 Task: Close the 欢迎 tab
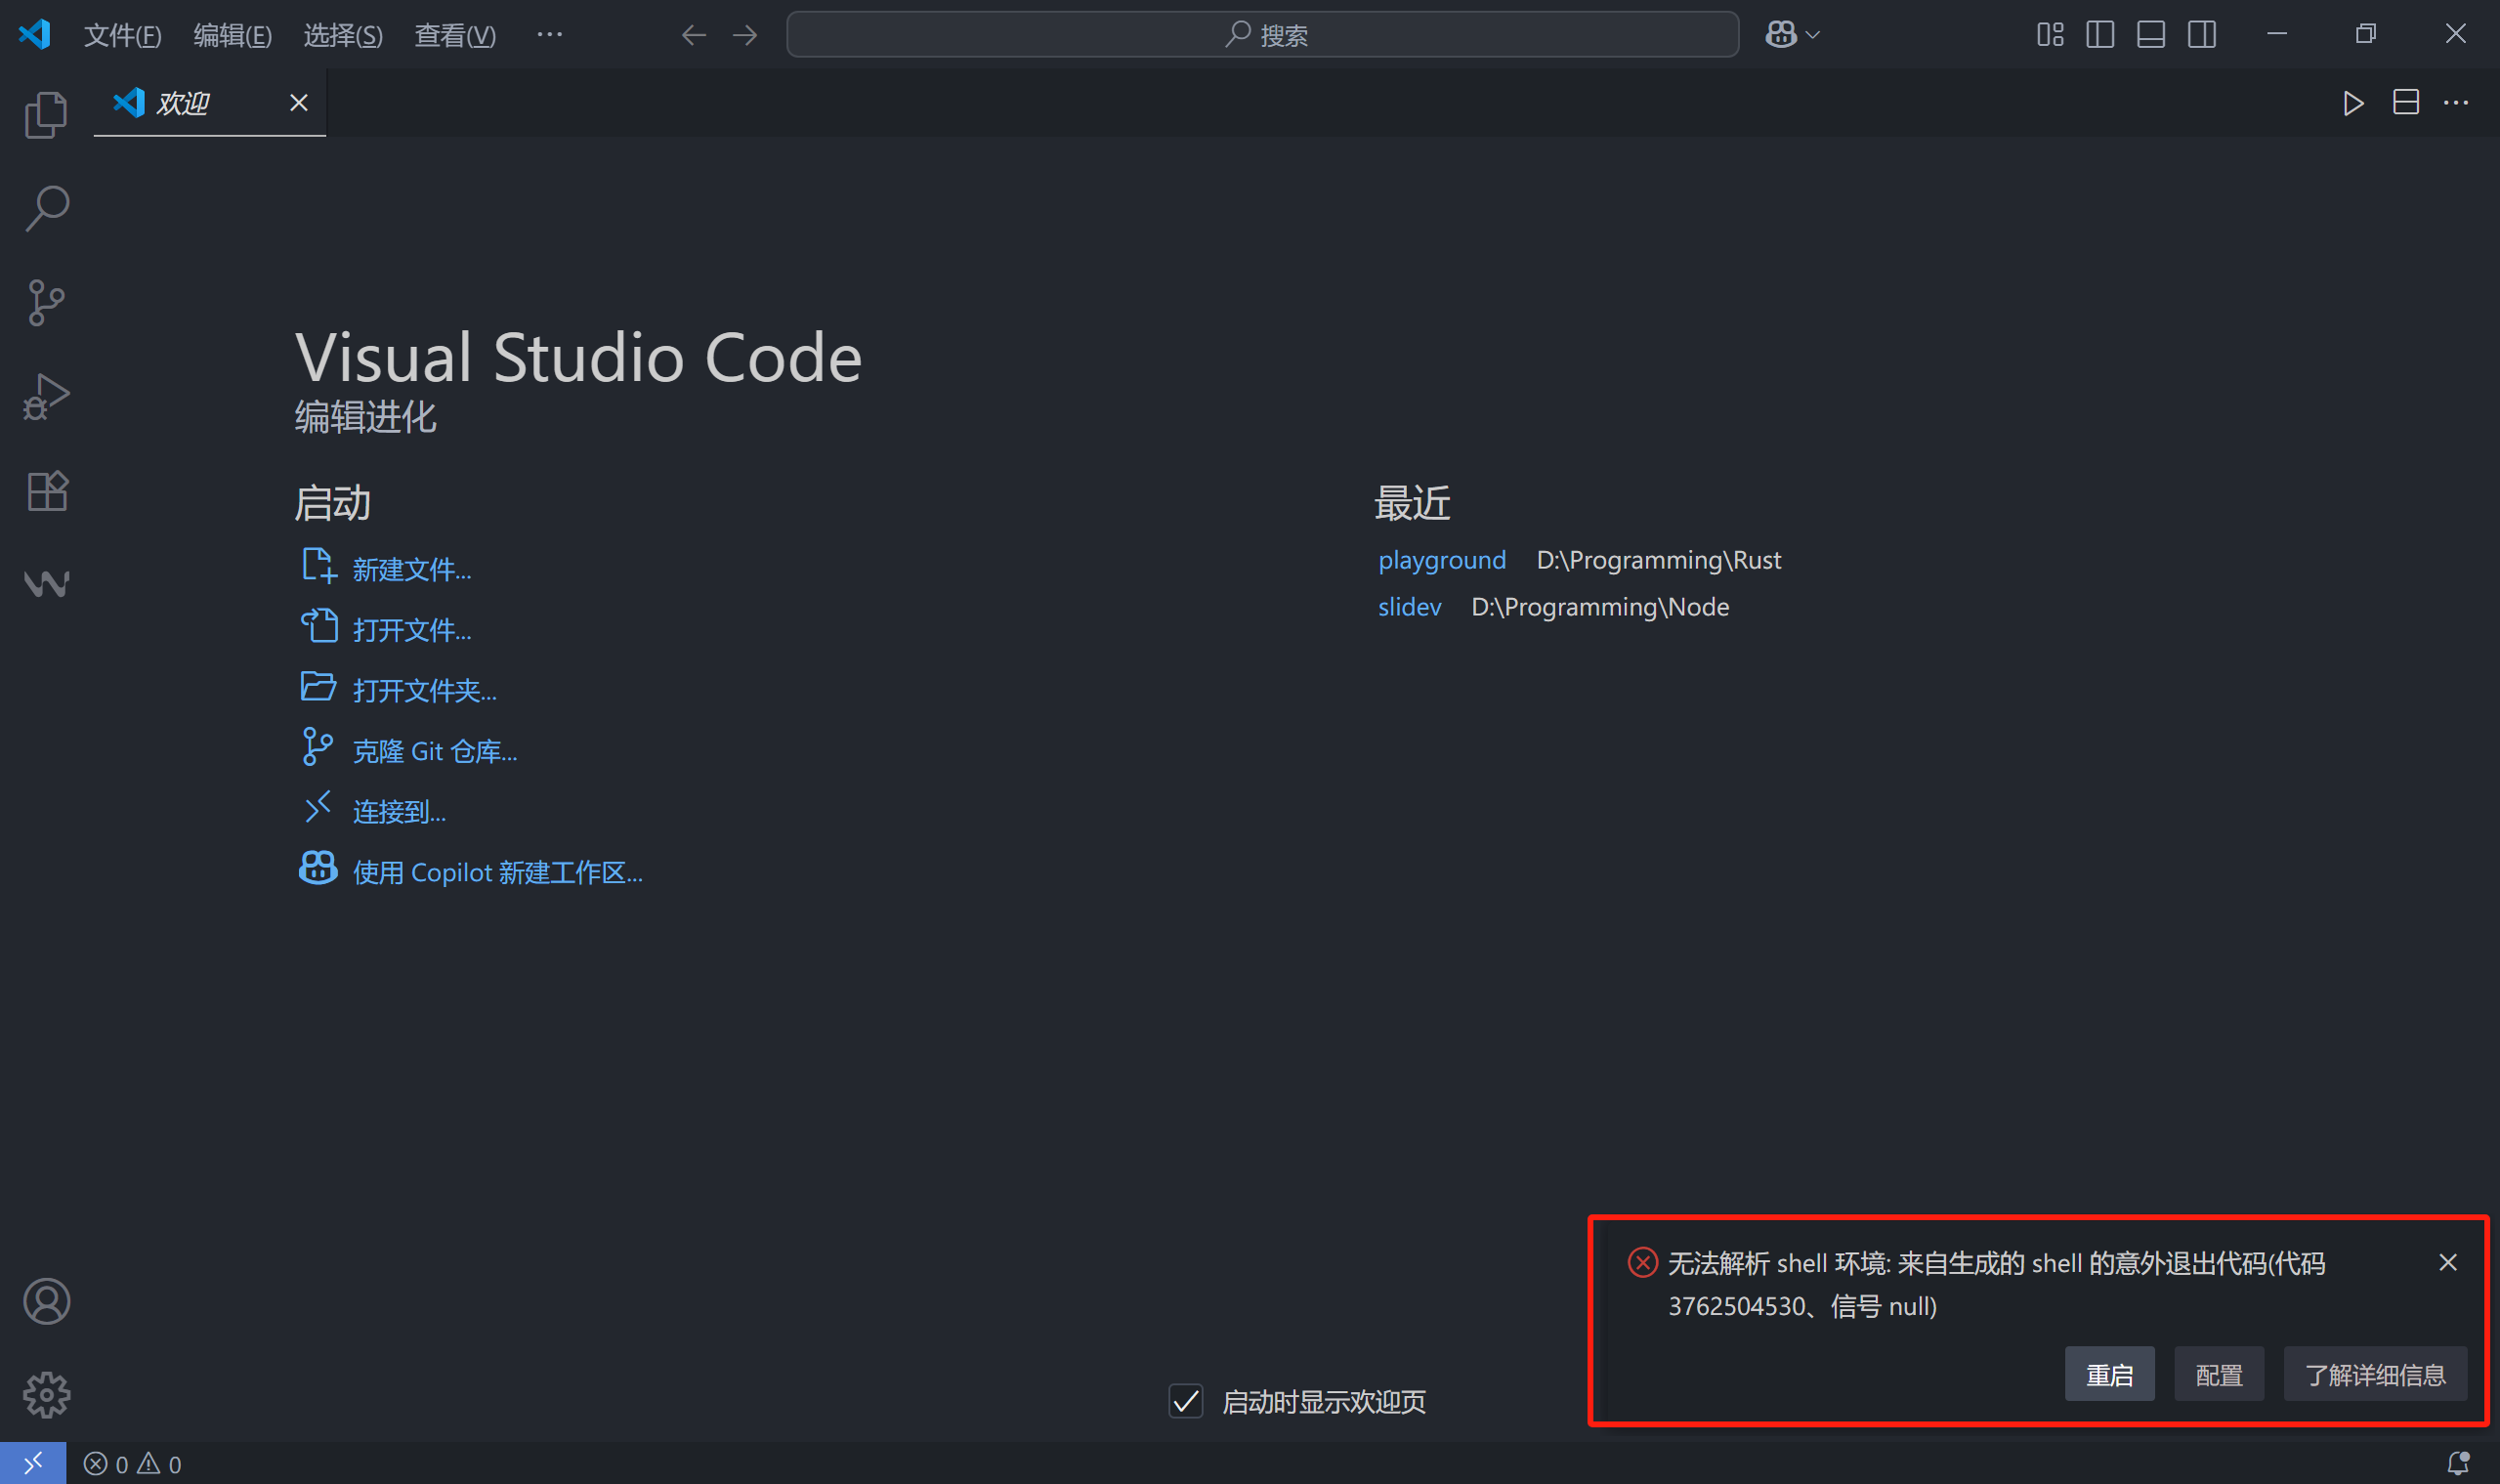tap(298, 103)
